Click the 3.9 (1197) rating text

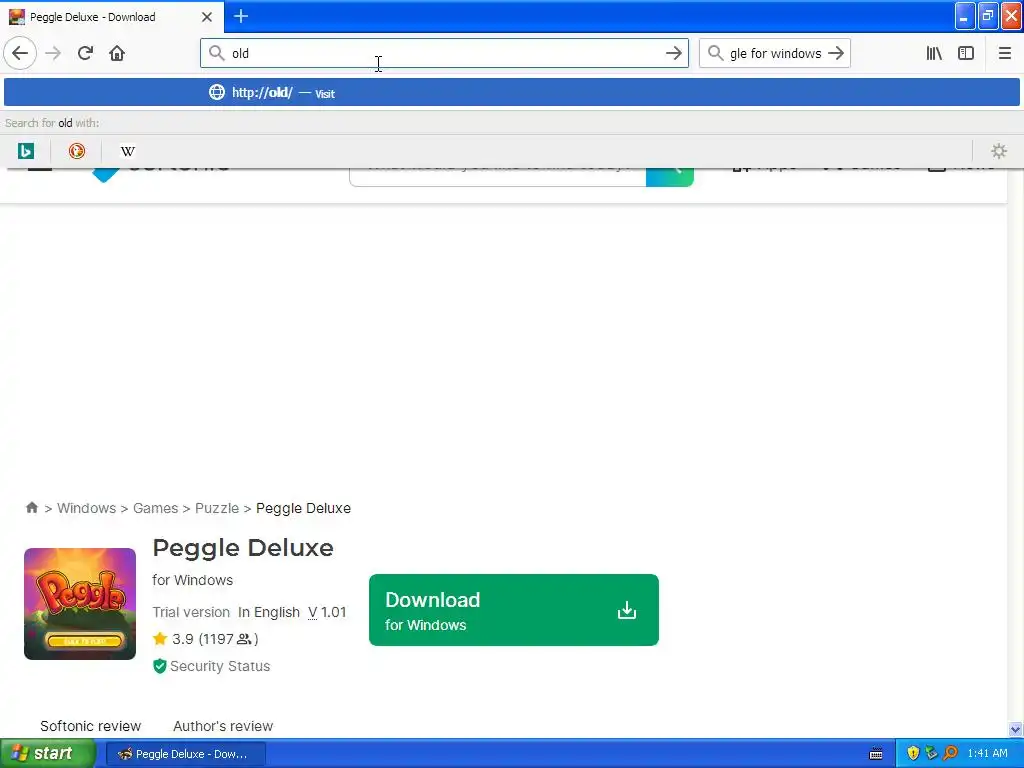[215, 639]
